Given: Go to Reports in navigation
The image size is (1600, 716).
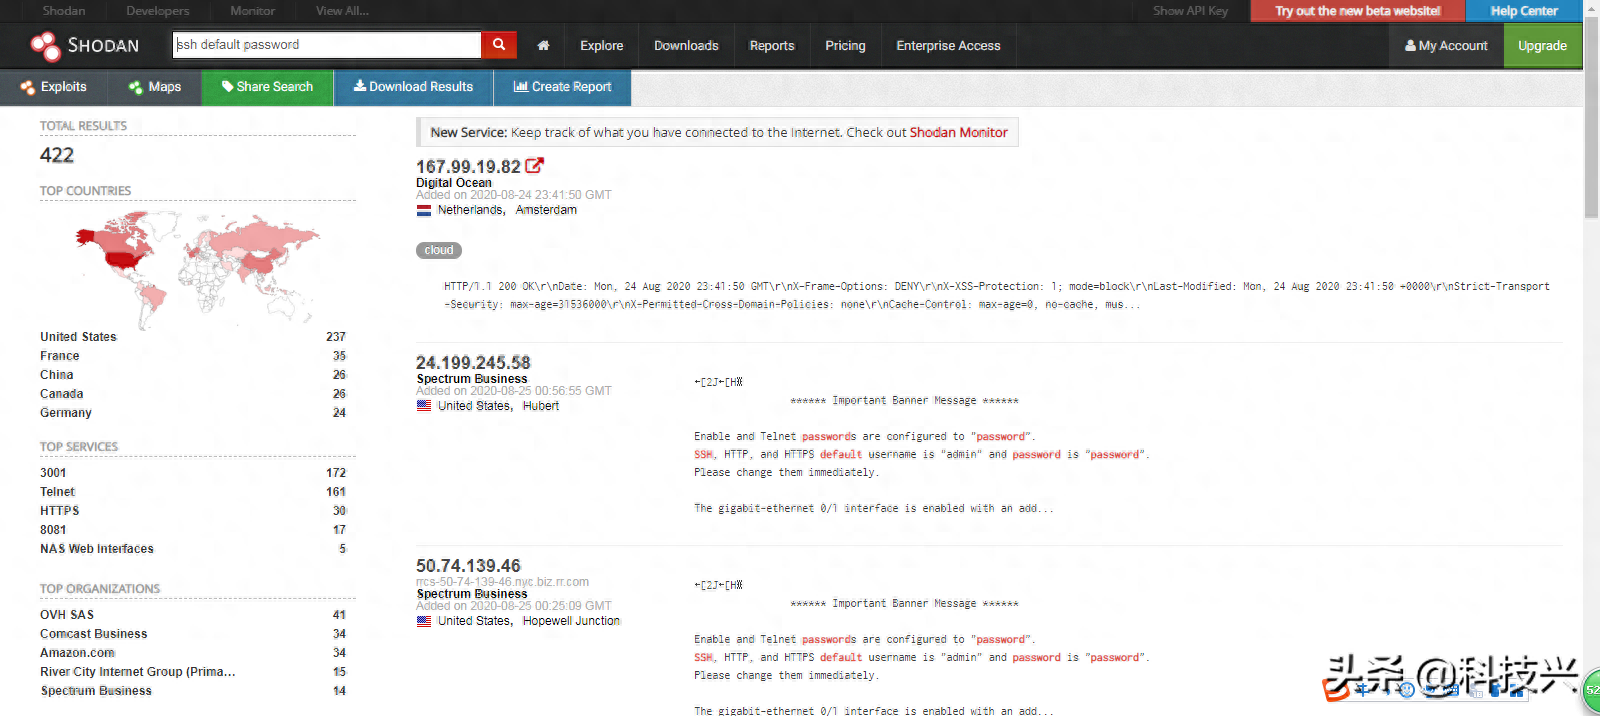Looking at the screenshot, I should (x=772, y=46).
